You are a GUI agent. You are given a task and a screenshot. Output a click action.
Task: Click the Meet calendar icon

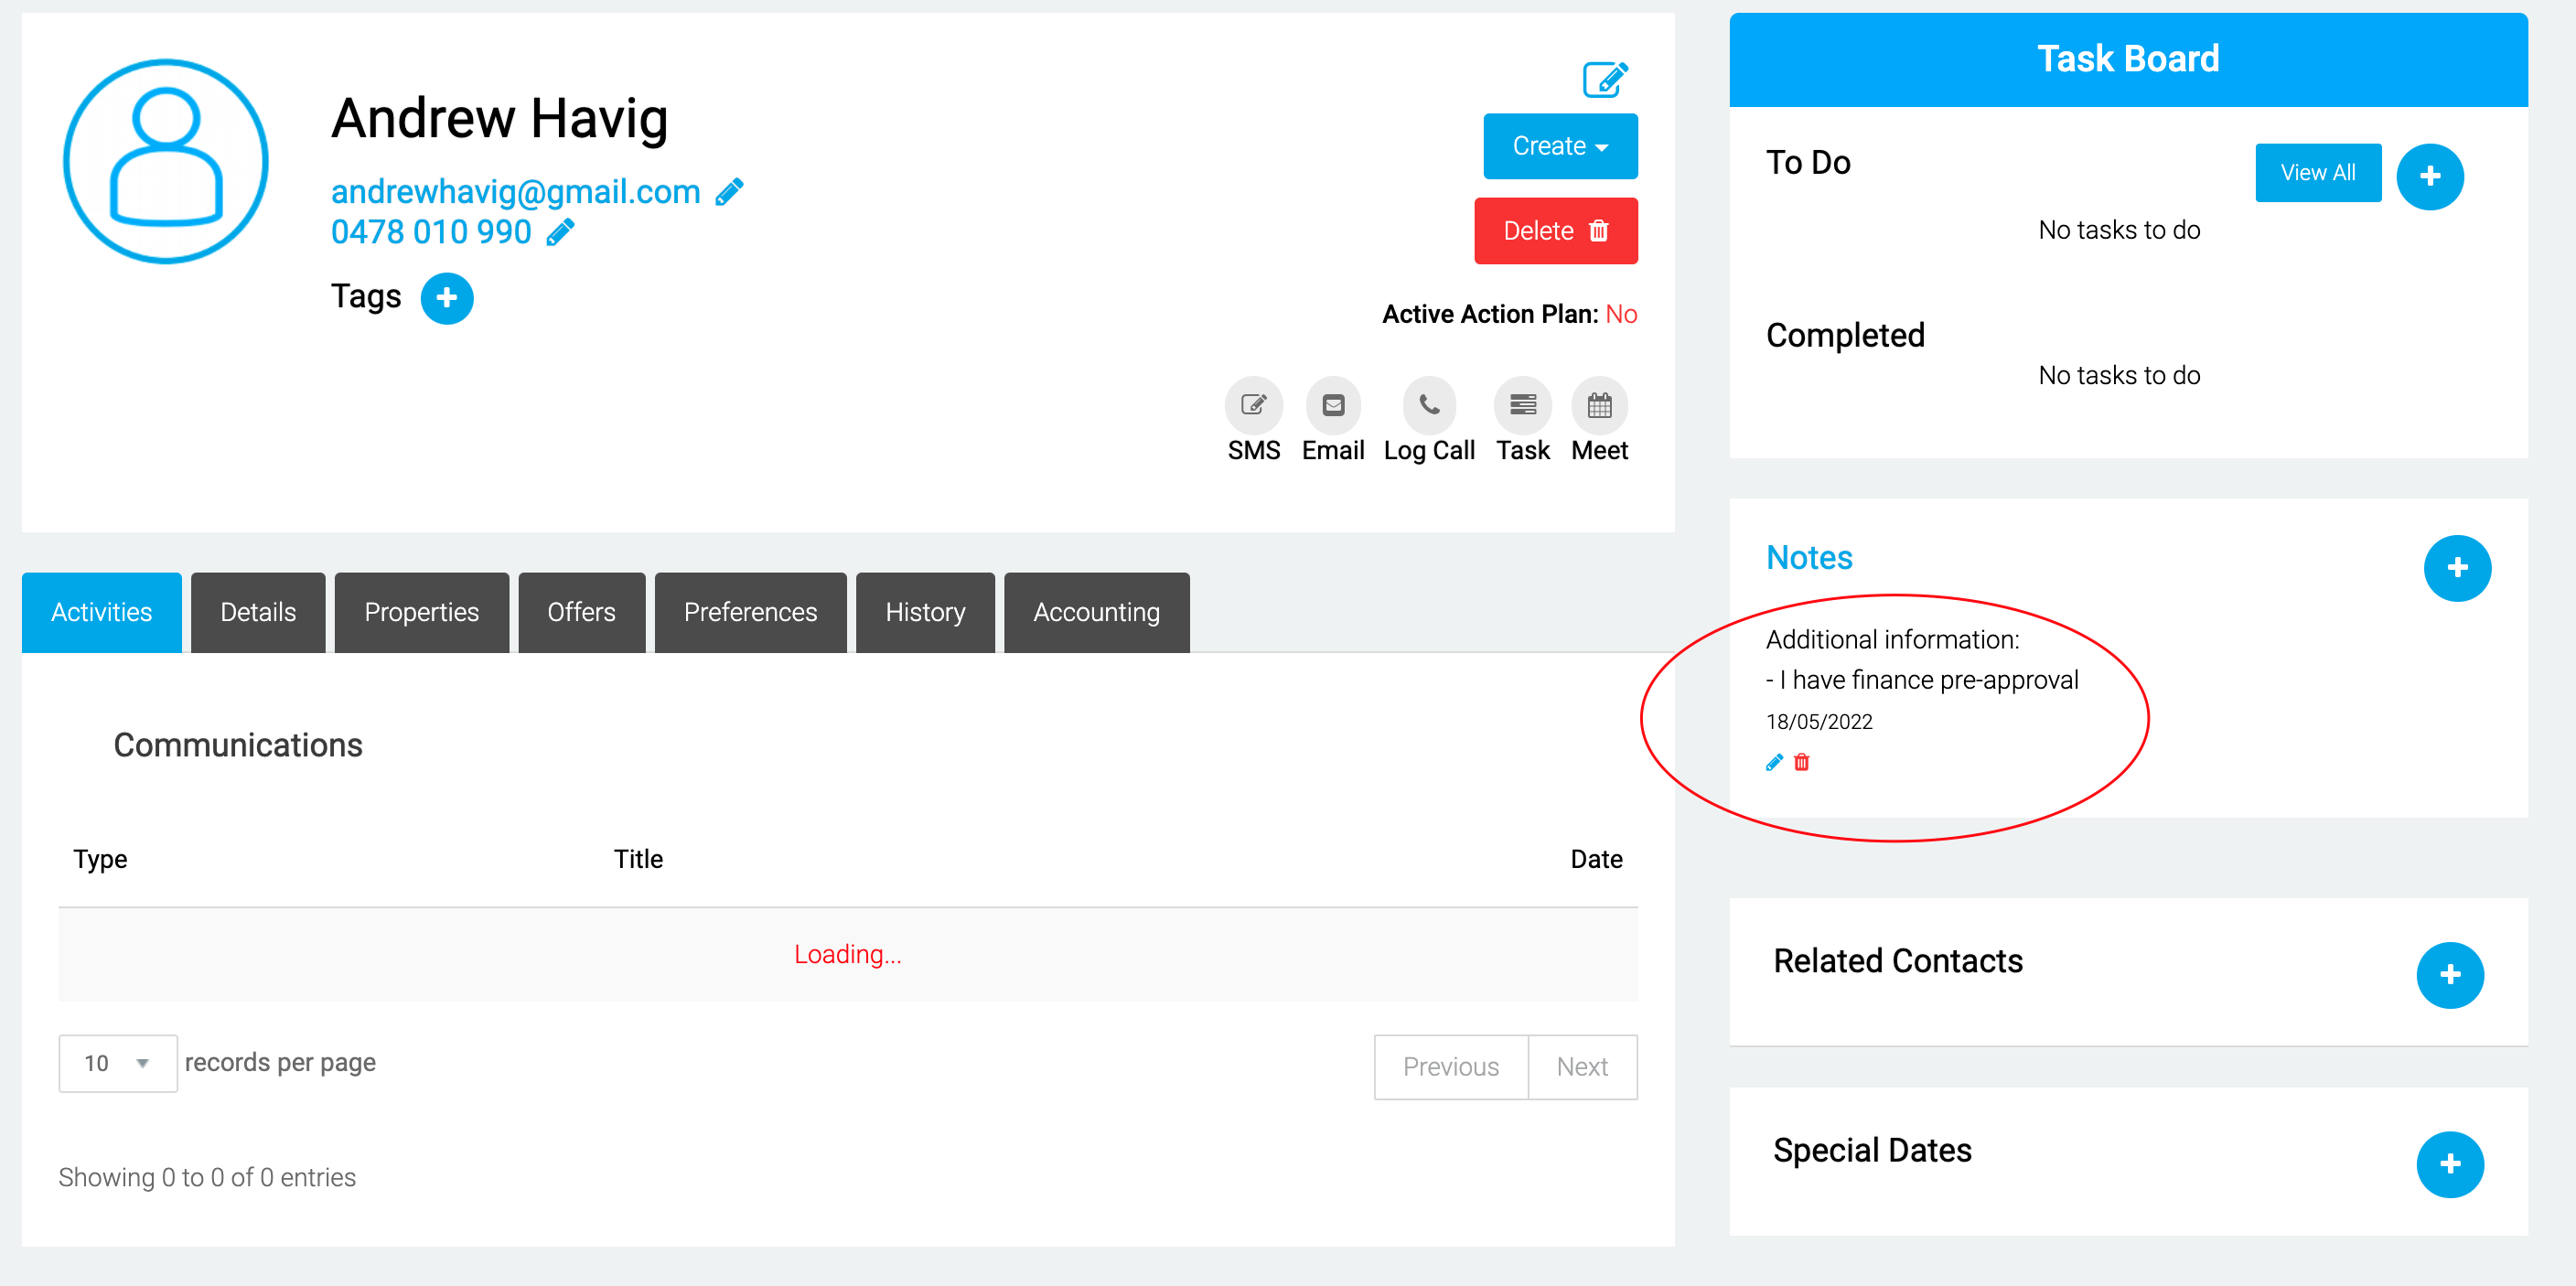[x=1599, y=405]
